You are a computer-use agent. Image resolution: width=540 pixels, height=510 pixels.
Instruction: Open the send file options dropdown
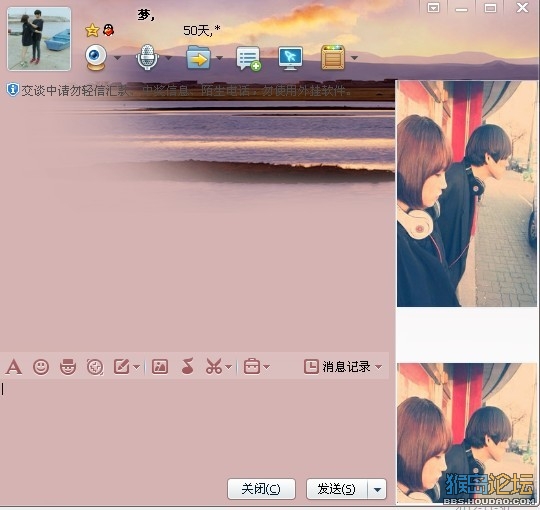[219, 58]
